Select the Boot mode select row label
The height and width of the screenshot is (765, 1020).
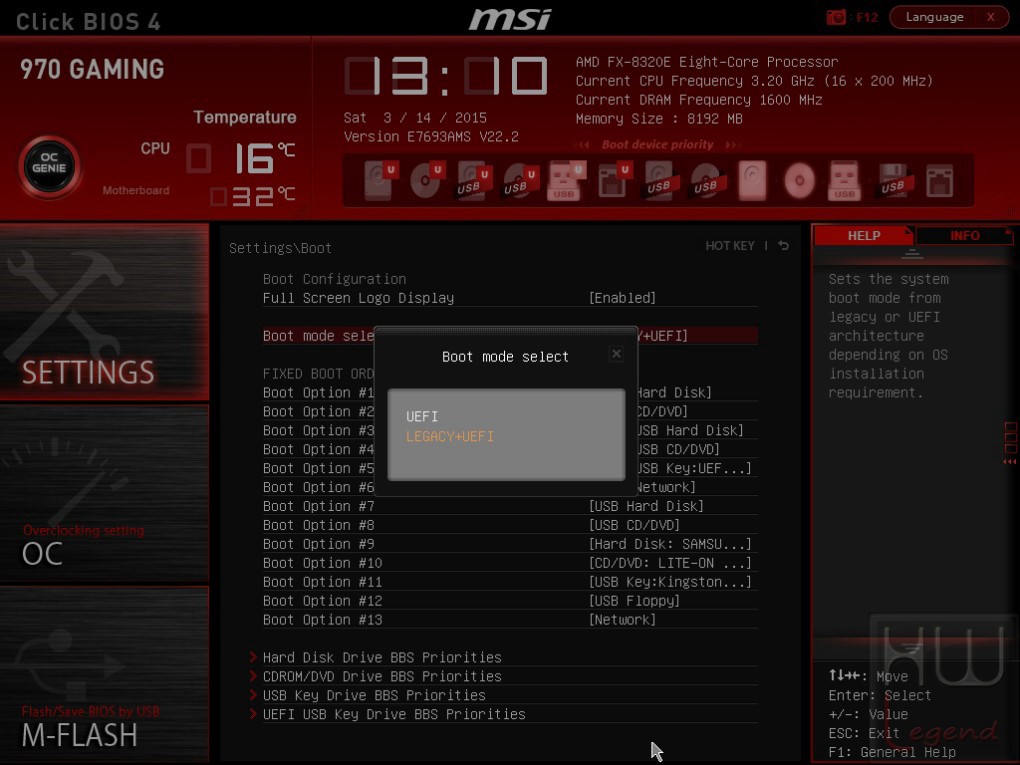click(x=318, y=336)
